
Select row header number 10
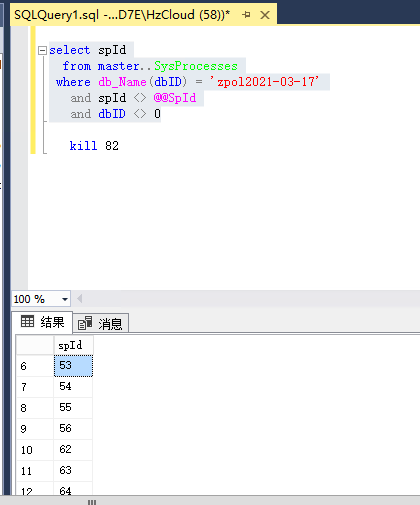[x=35, y=450]
